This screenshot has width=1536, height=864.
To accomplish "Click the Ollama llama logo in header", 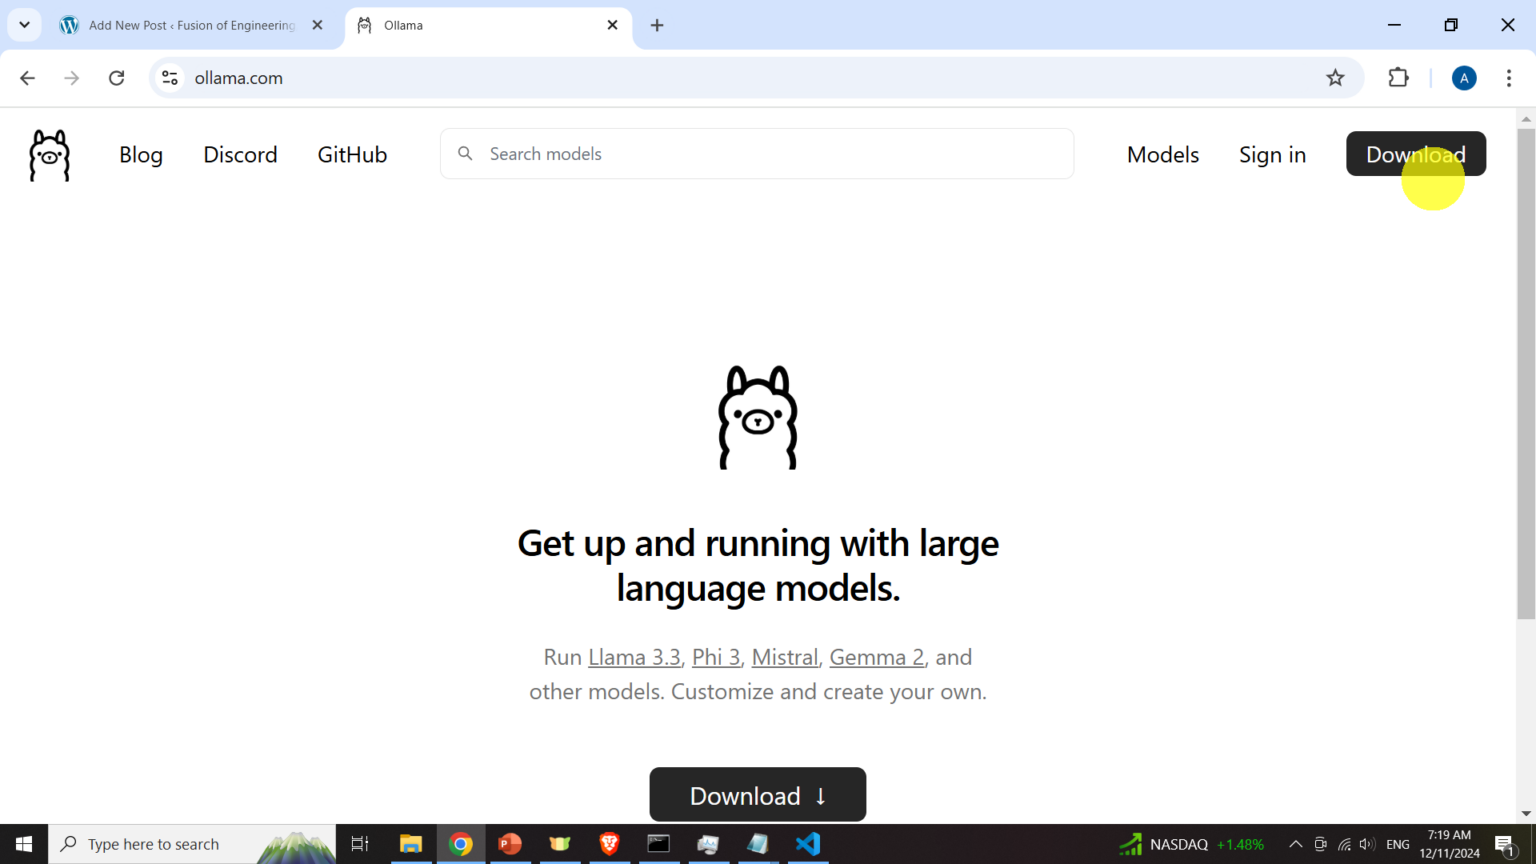I will click(x=50, y=155).
